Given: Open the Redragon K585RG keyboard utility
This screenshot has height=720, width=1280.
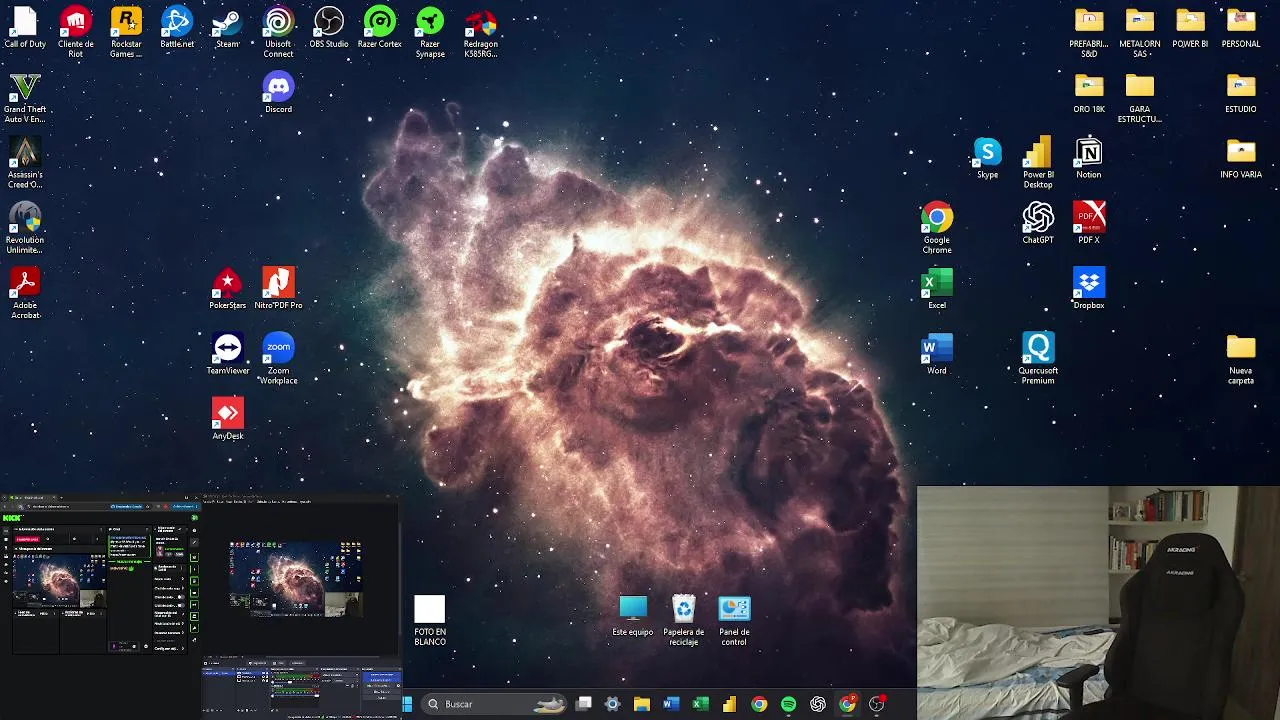Looking at the screenshot, I should click(481, 32).
